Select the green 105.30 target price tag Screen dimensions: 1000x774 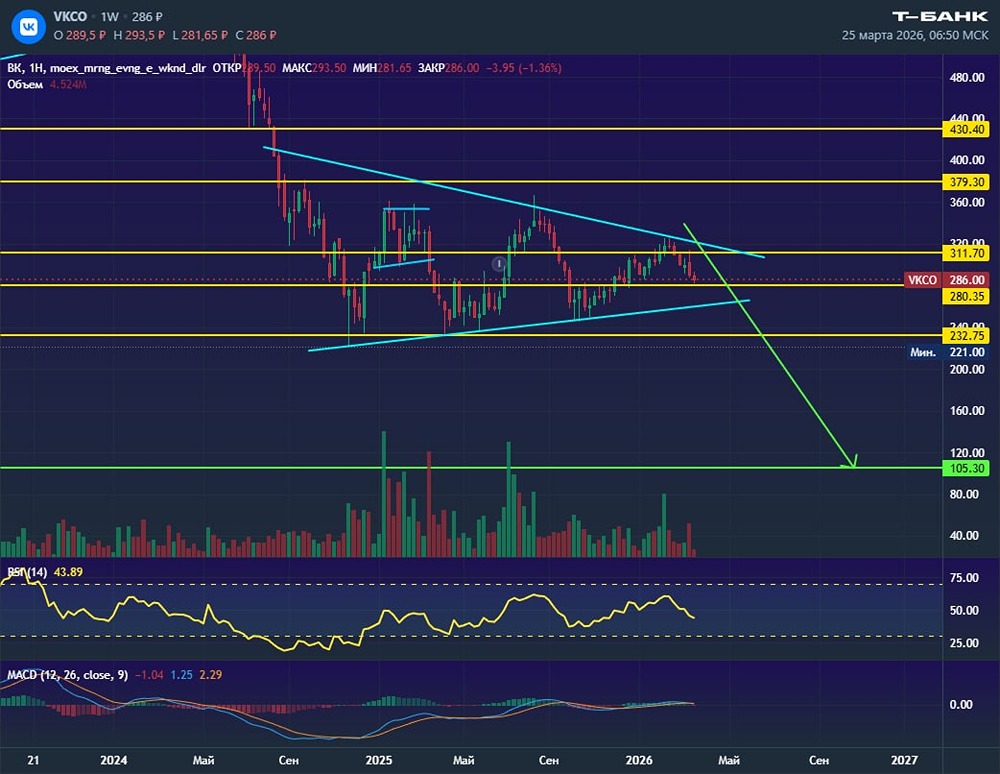tap(966, 468)
